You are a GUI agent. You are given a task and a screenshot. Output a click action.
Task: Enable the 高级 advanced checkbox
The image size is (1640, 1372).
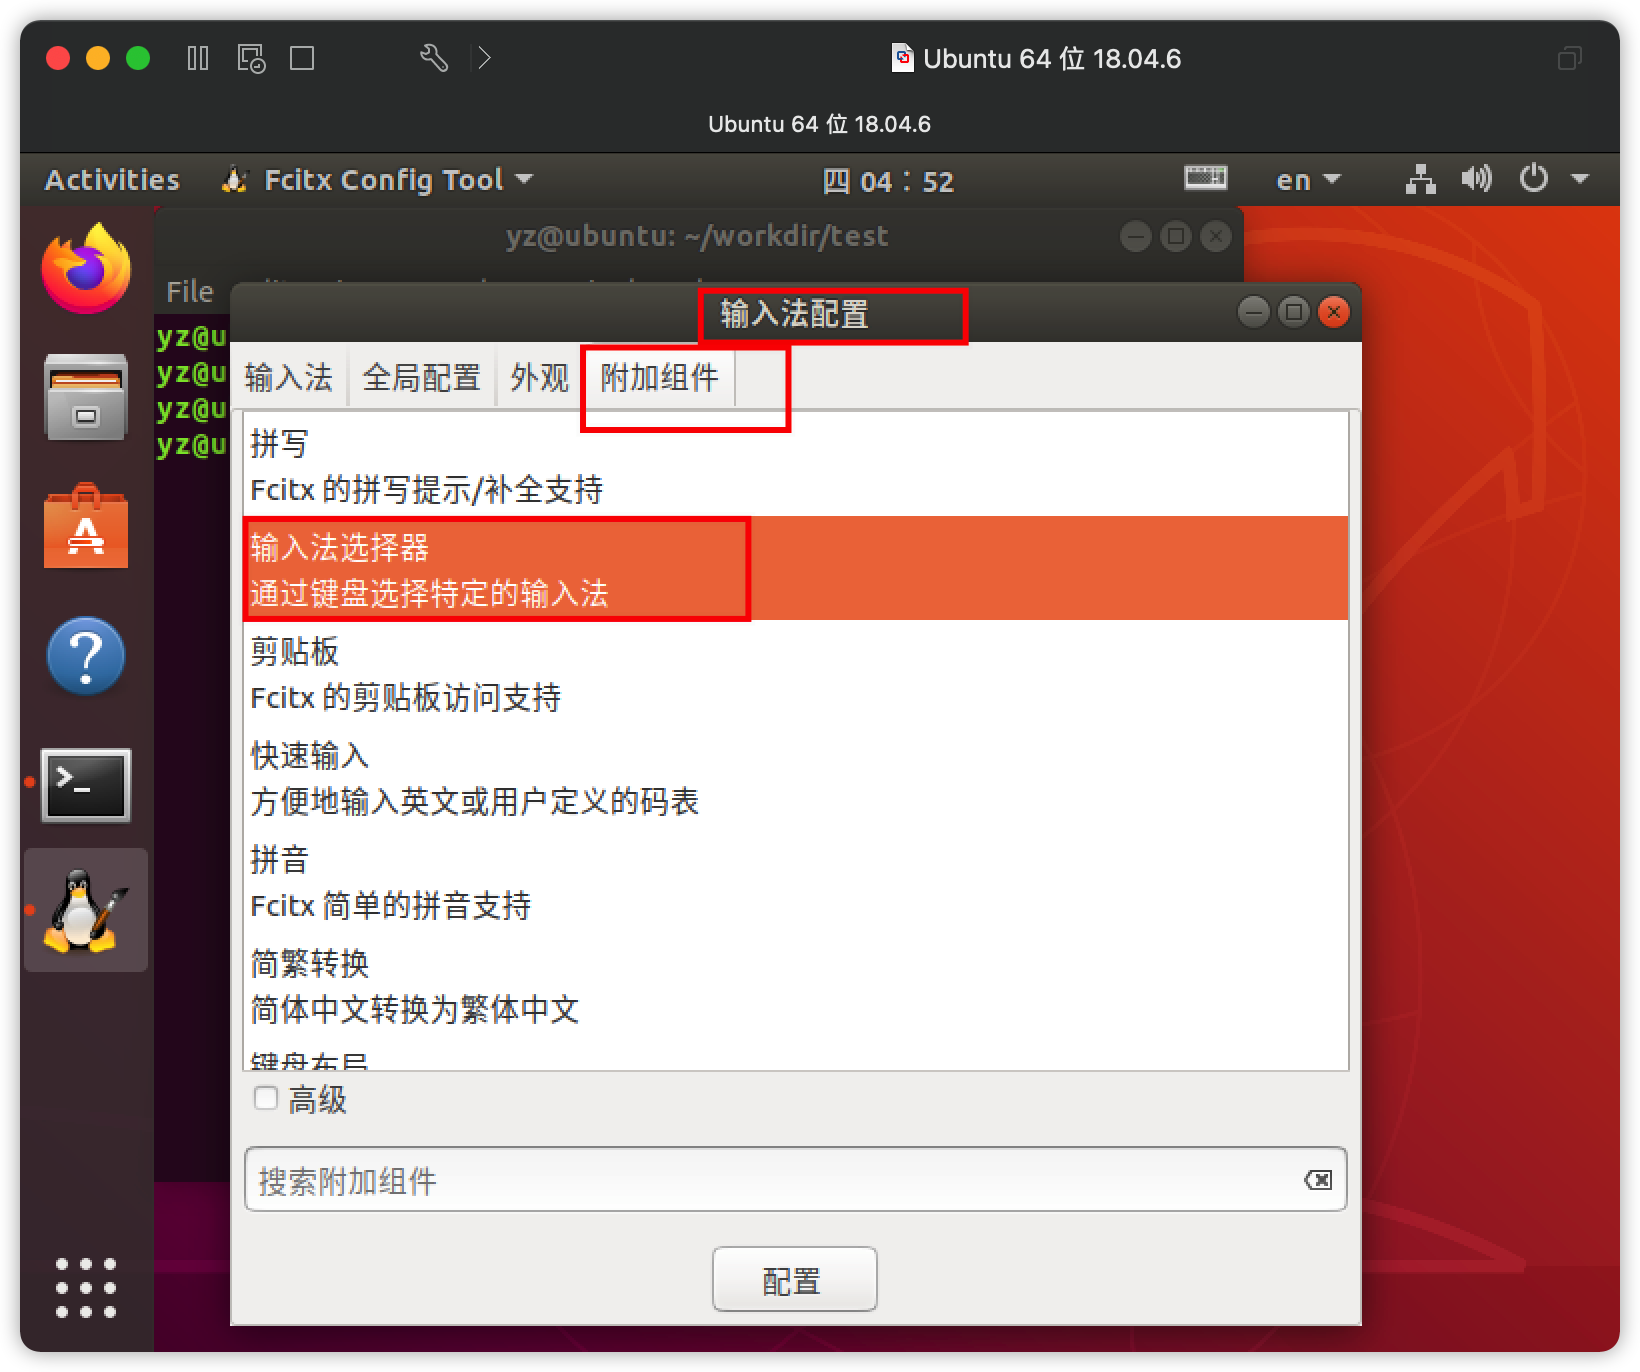266,1098
